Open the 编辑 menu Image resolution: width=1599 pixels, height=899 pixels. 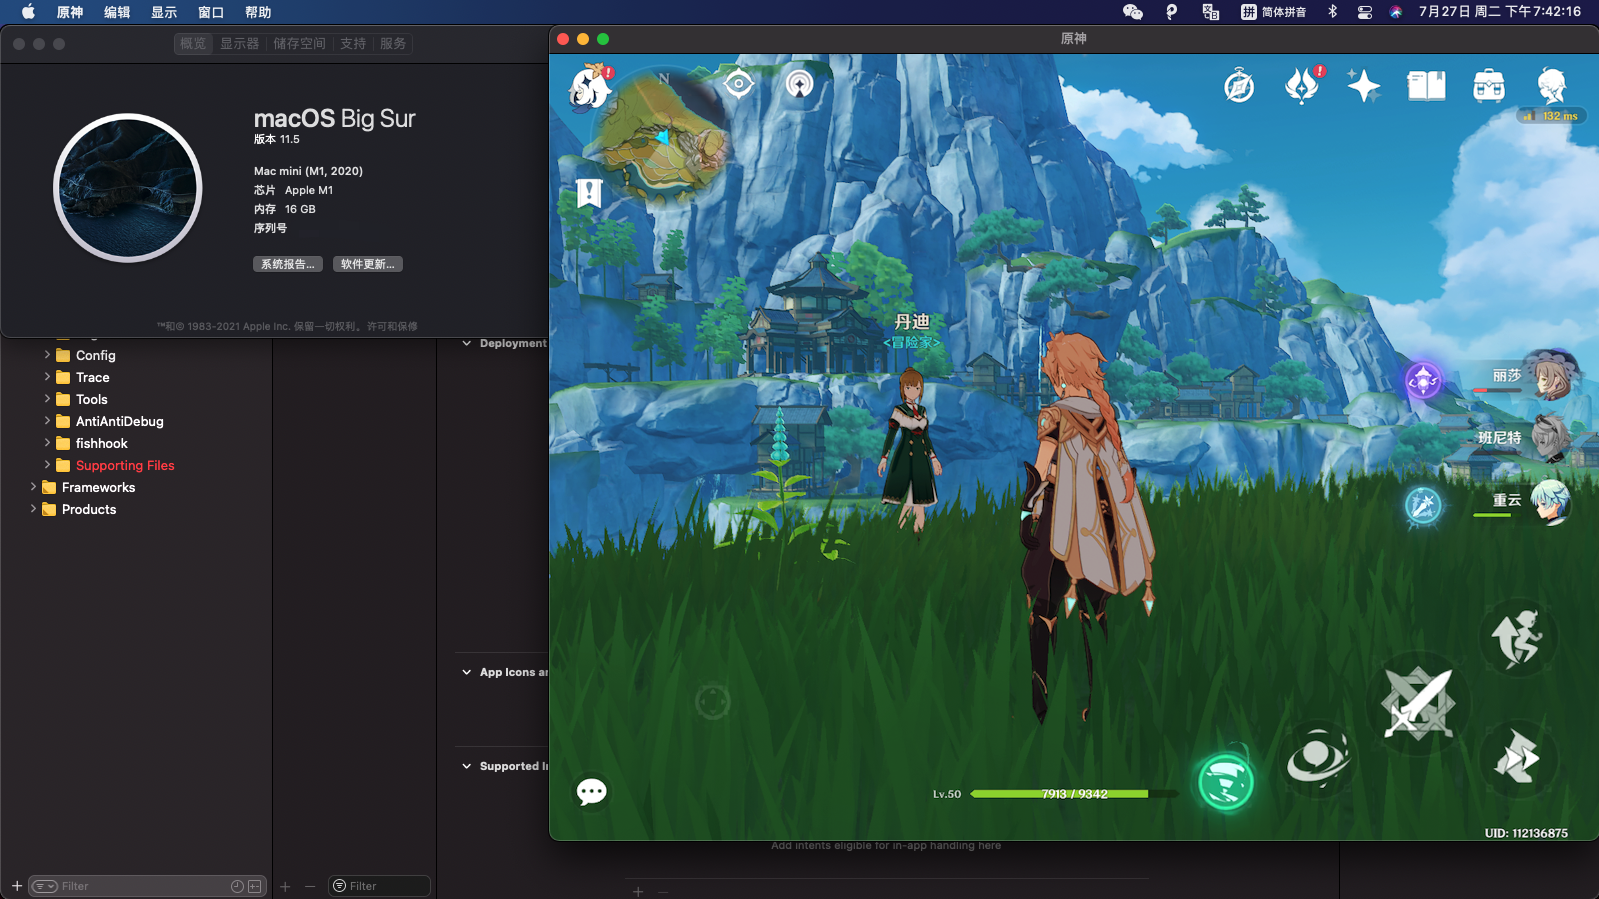click(x=117, y=12)
